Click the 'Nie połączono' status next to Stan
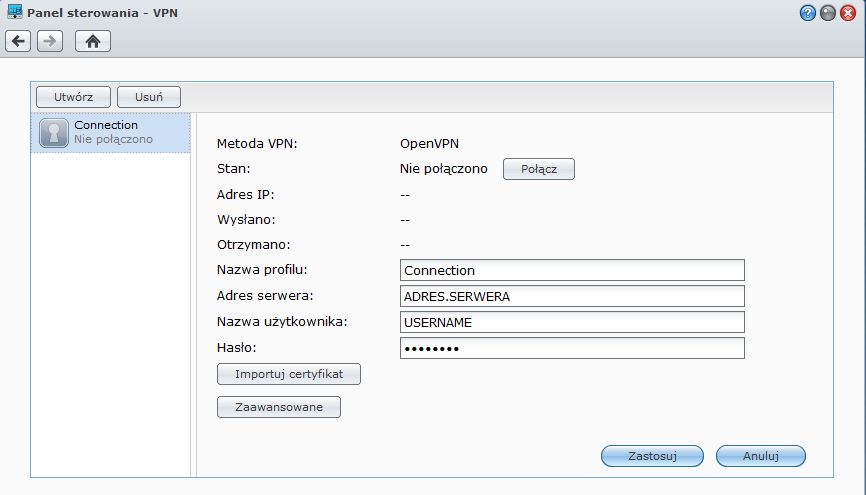This screenshot has width=866, height=495. click(x=443, y=169)
